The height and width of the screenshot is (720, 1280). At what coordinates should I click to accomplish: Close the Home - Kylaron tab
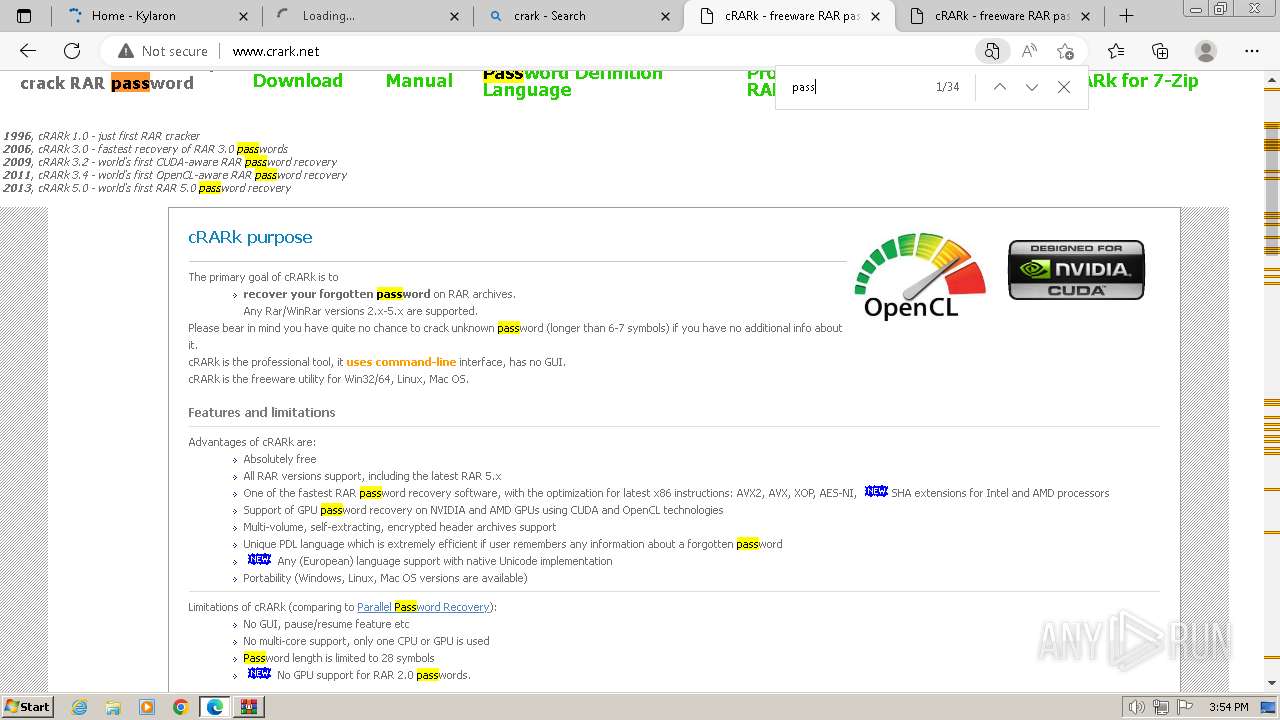coord(244,16)
